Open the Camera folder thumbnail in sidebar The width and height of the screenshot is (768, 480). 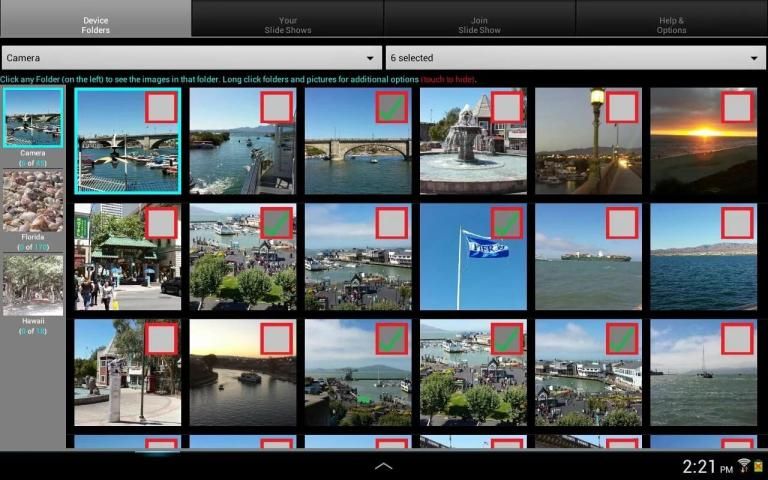tap(33, 117)
